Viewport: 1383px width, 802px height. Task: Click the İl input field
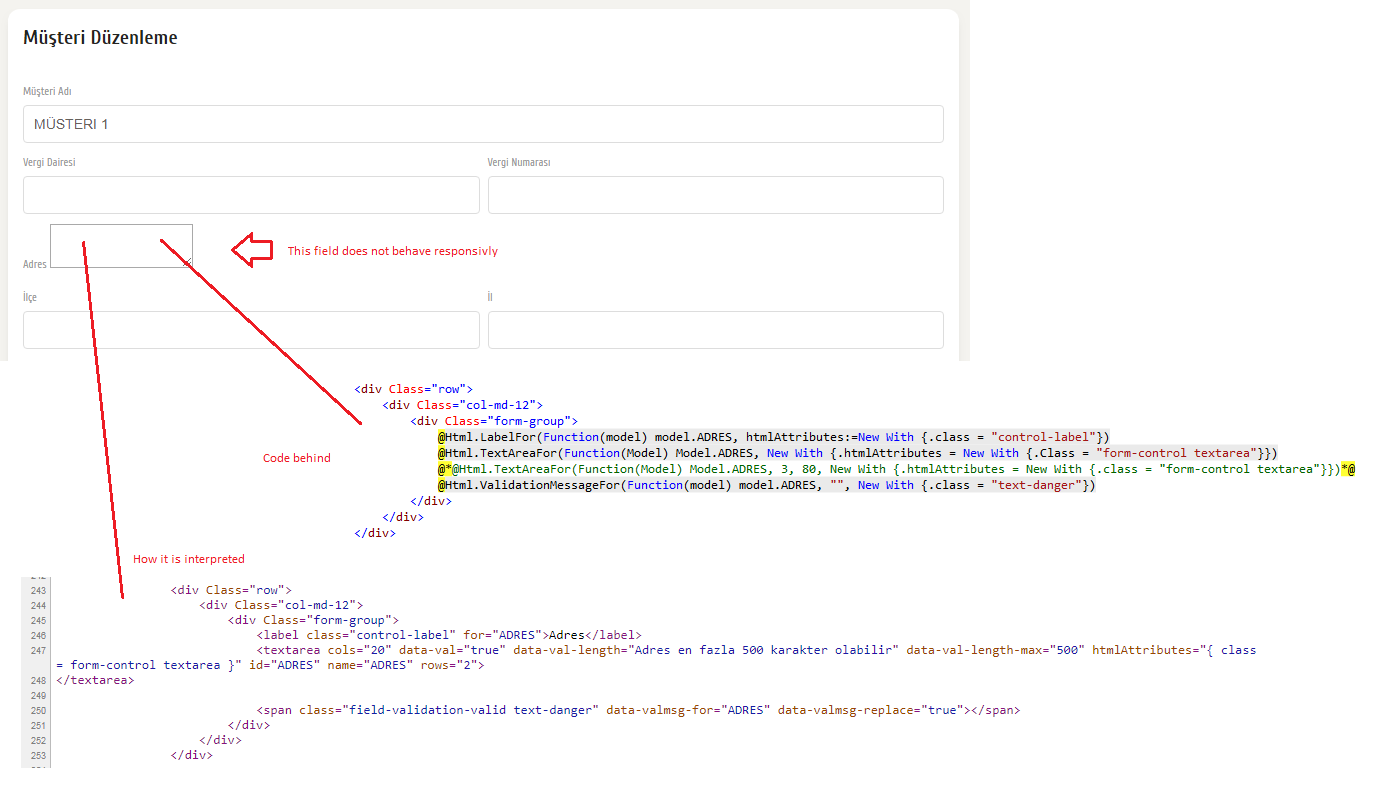tap(715, 329)
